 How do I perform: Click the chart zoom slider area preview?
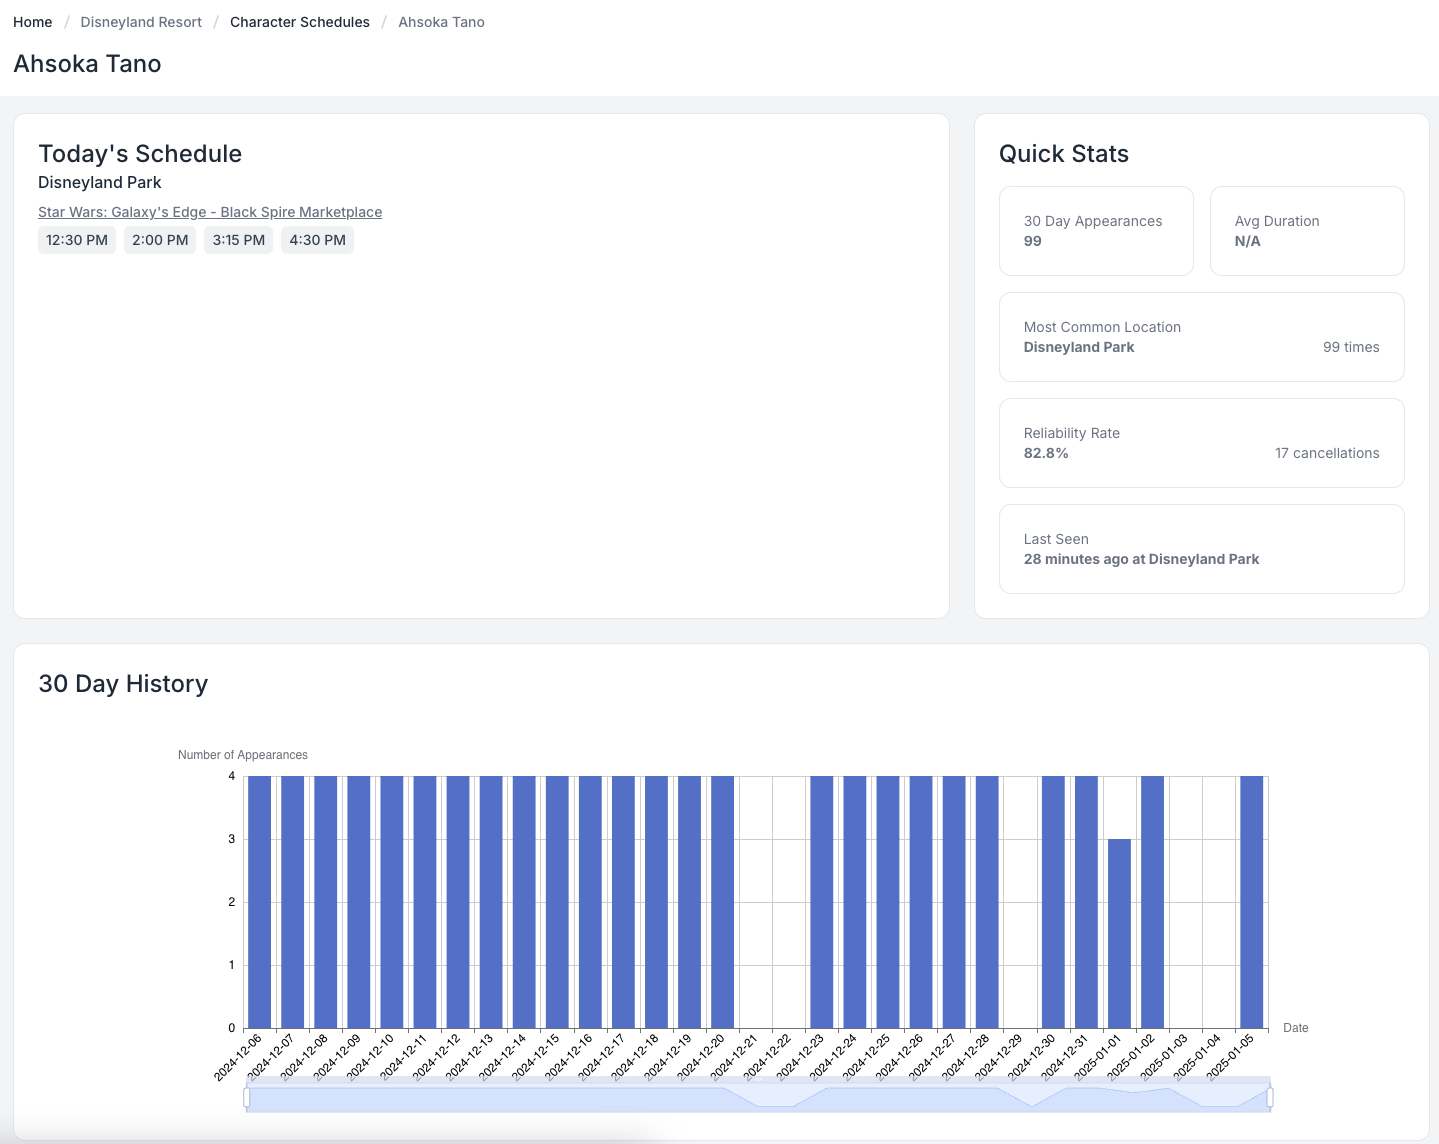tap(758, 1097)
